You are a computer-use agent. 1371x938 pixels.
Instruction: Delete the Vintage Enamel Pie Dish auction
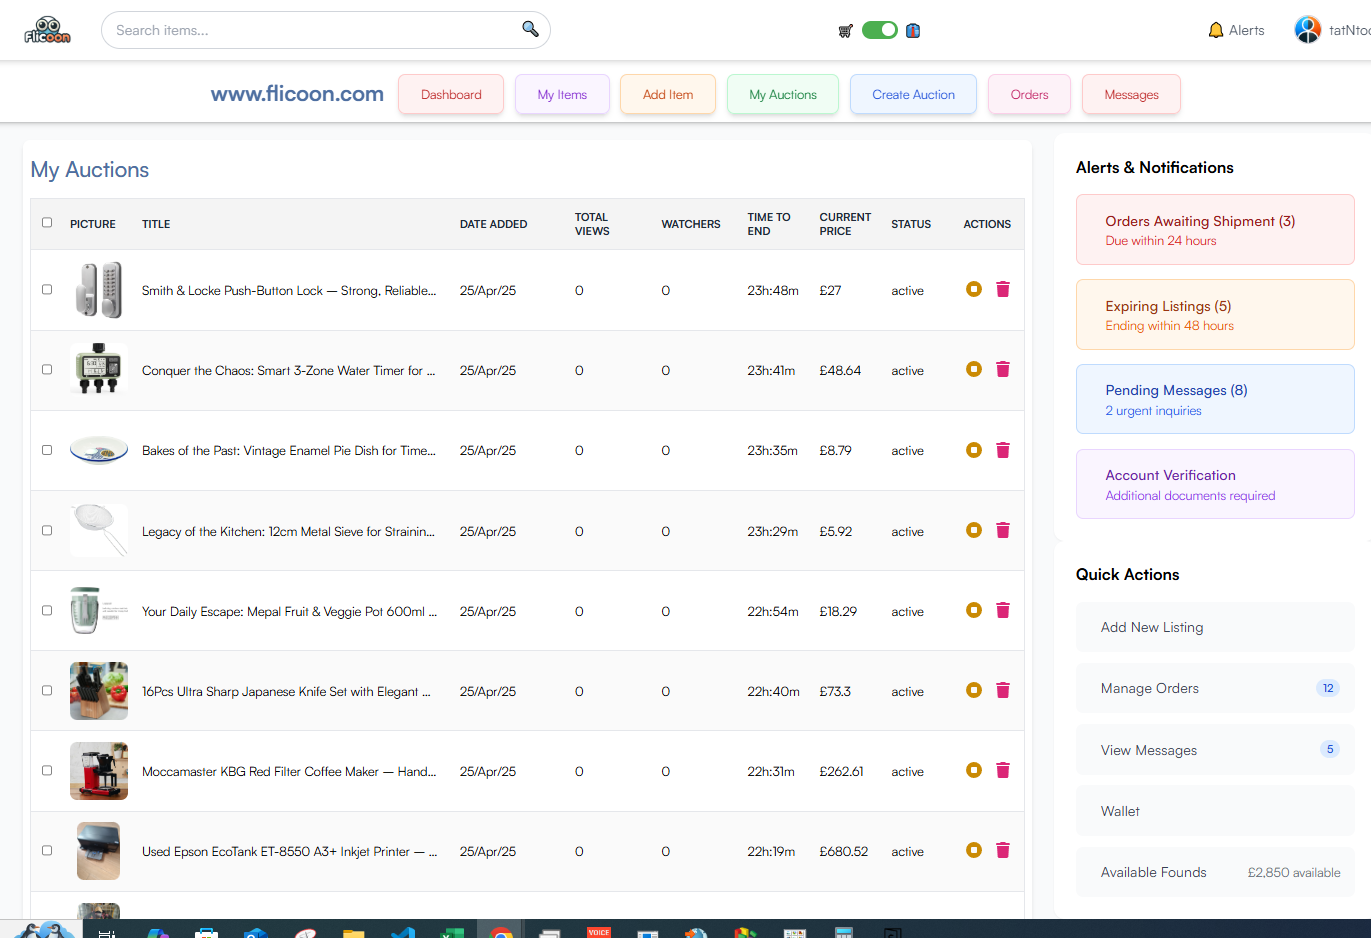click(x=1003, y=450)
